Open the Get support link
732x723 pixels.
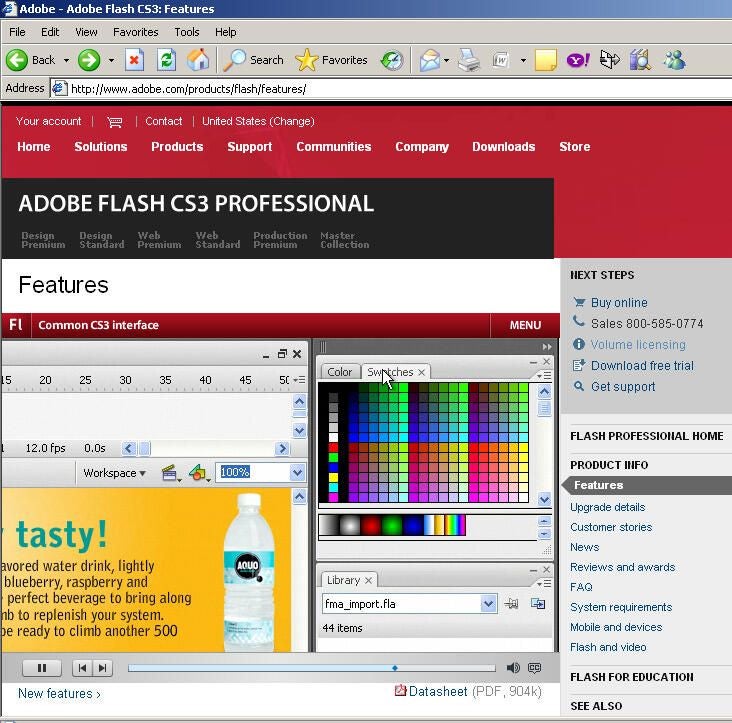pyautogui.click(x=623, y=386)
